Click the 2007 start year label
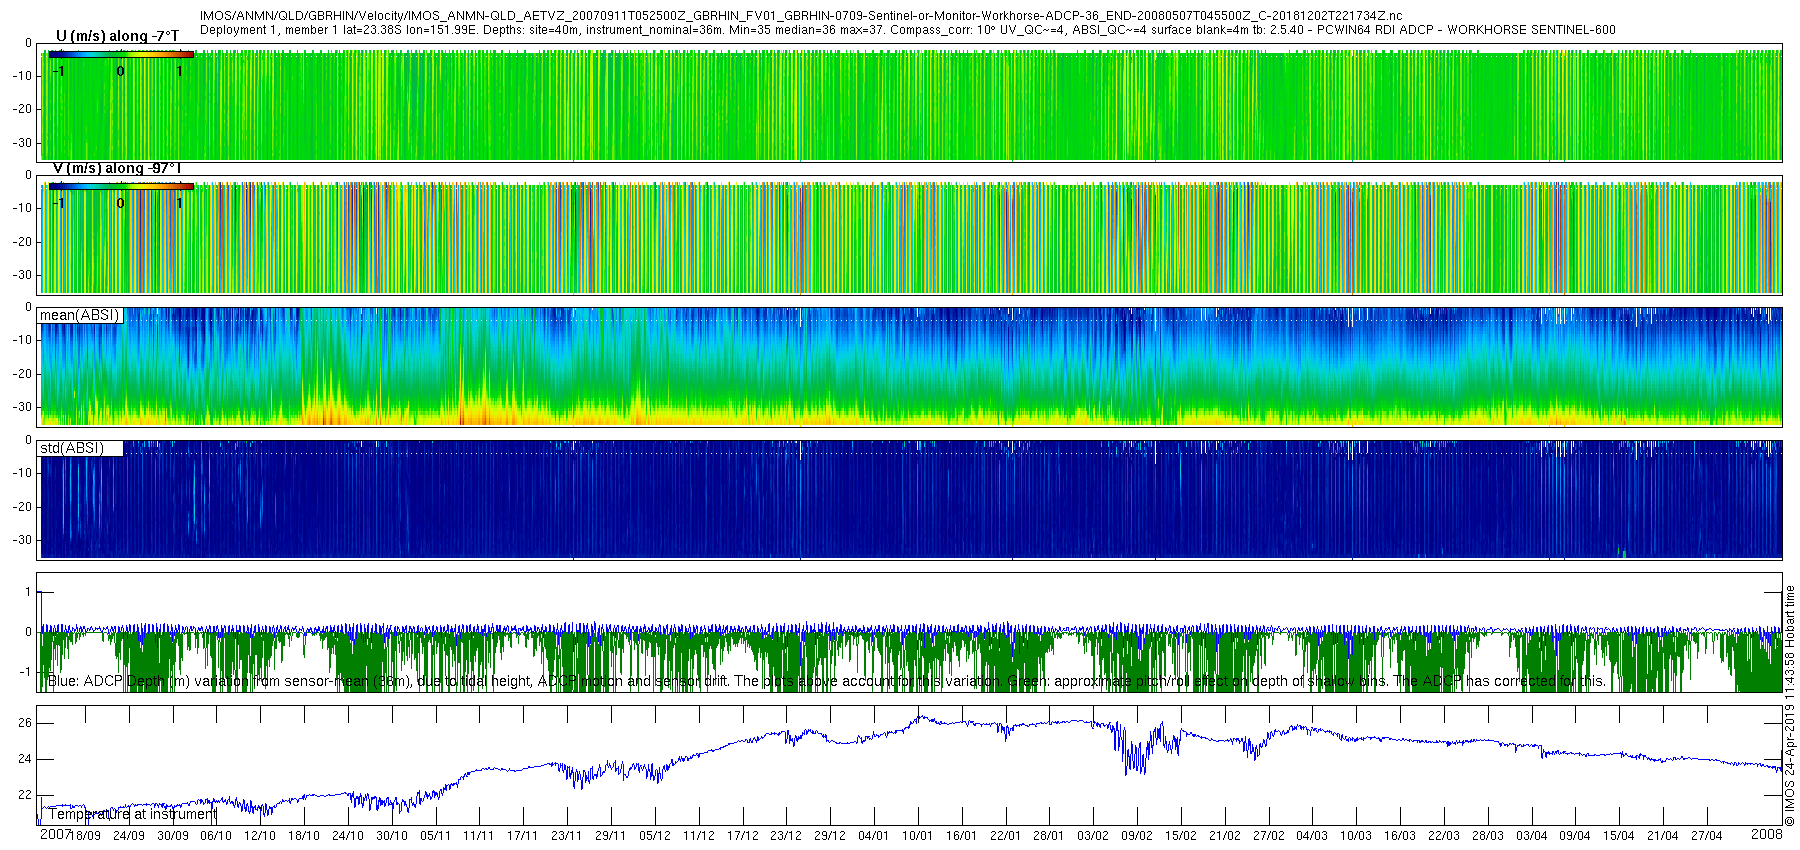1800x850 pixels. pos(55,834)
